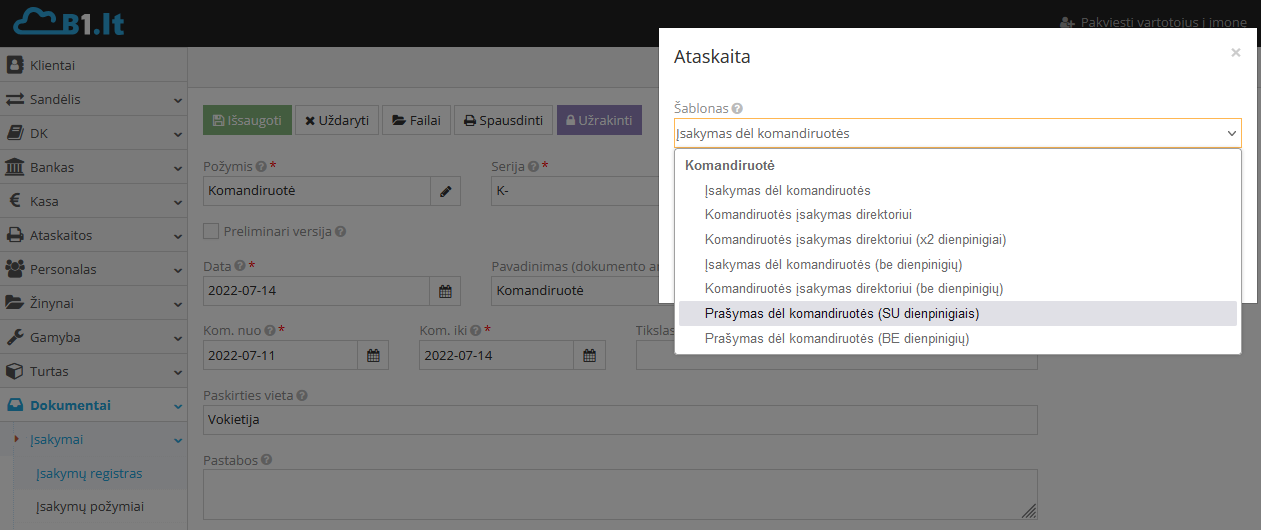Image resolution: width=1261 pixels, height=530 pixels.
Task: Click the pencil edit icon beside Požymis
Action: pyautogui.click(x=445, y=191)
